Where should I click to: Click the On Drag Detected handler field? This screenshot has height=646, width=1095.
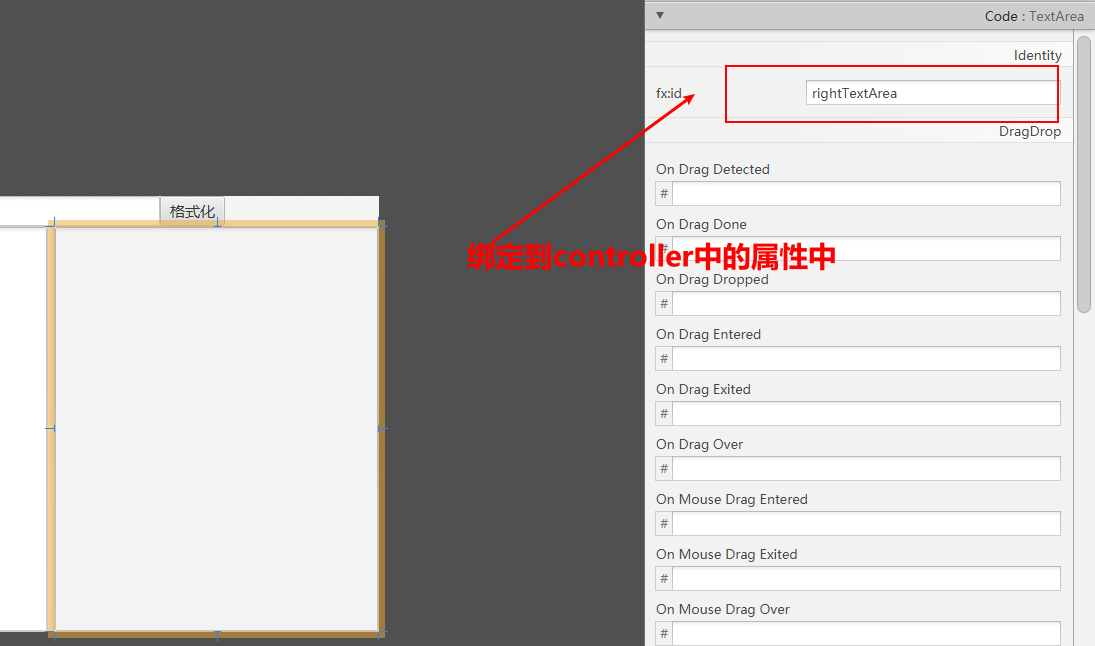866,193
